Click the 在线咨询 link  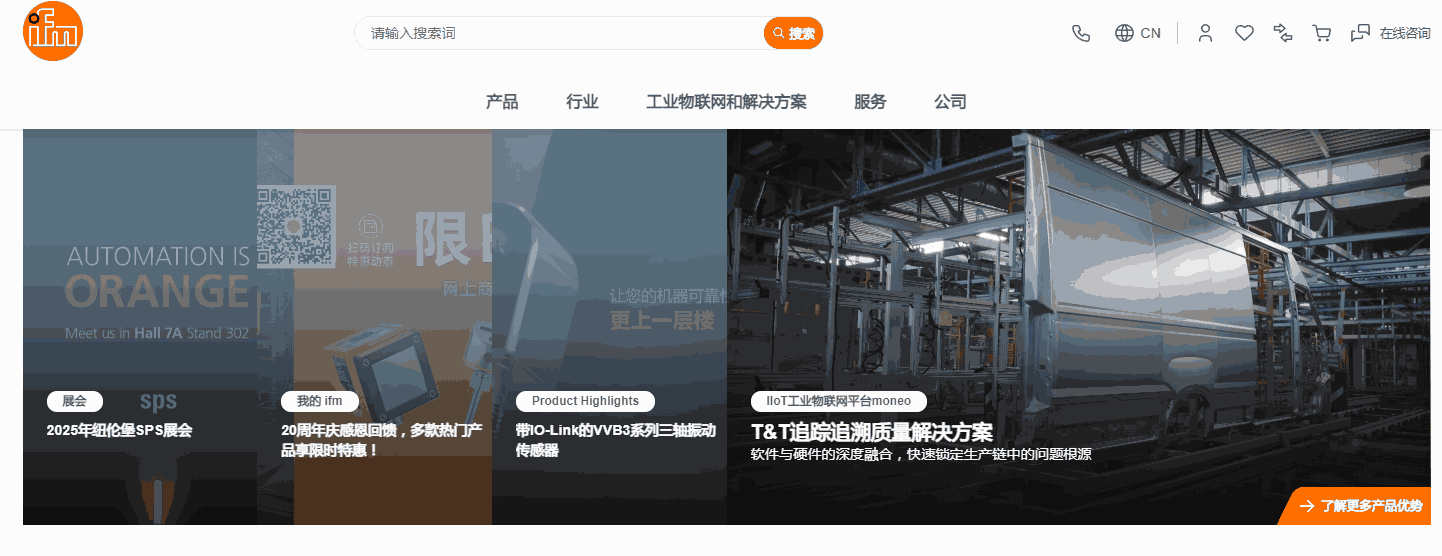1405,33
